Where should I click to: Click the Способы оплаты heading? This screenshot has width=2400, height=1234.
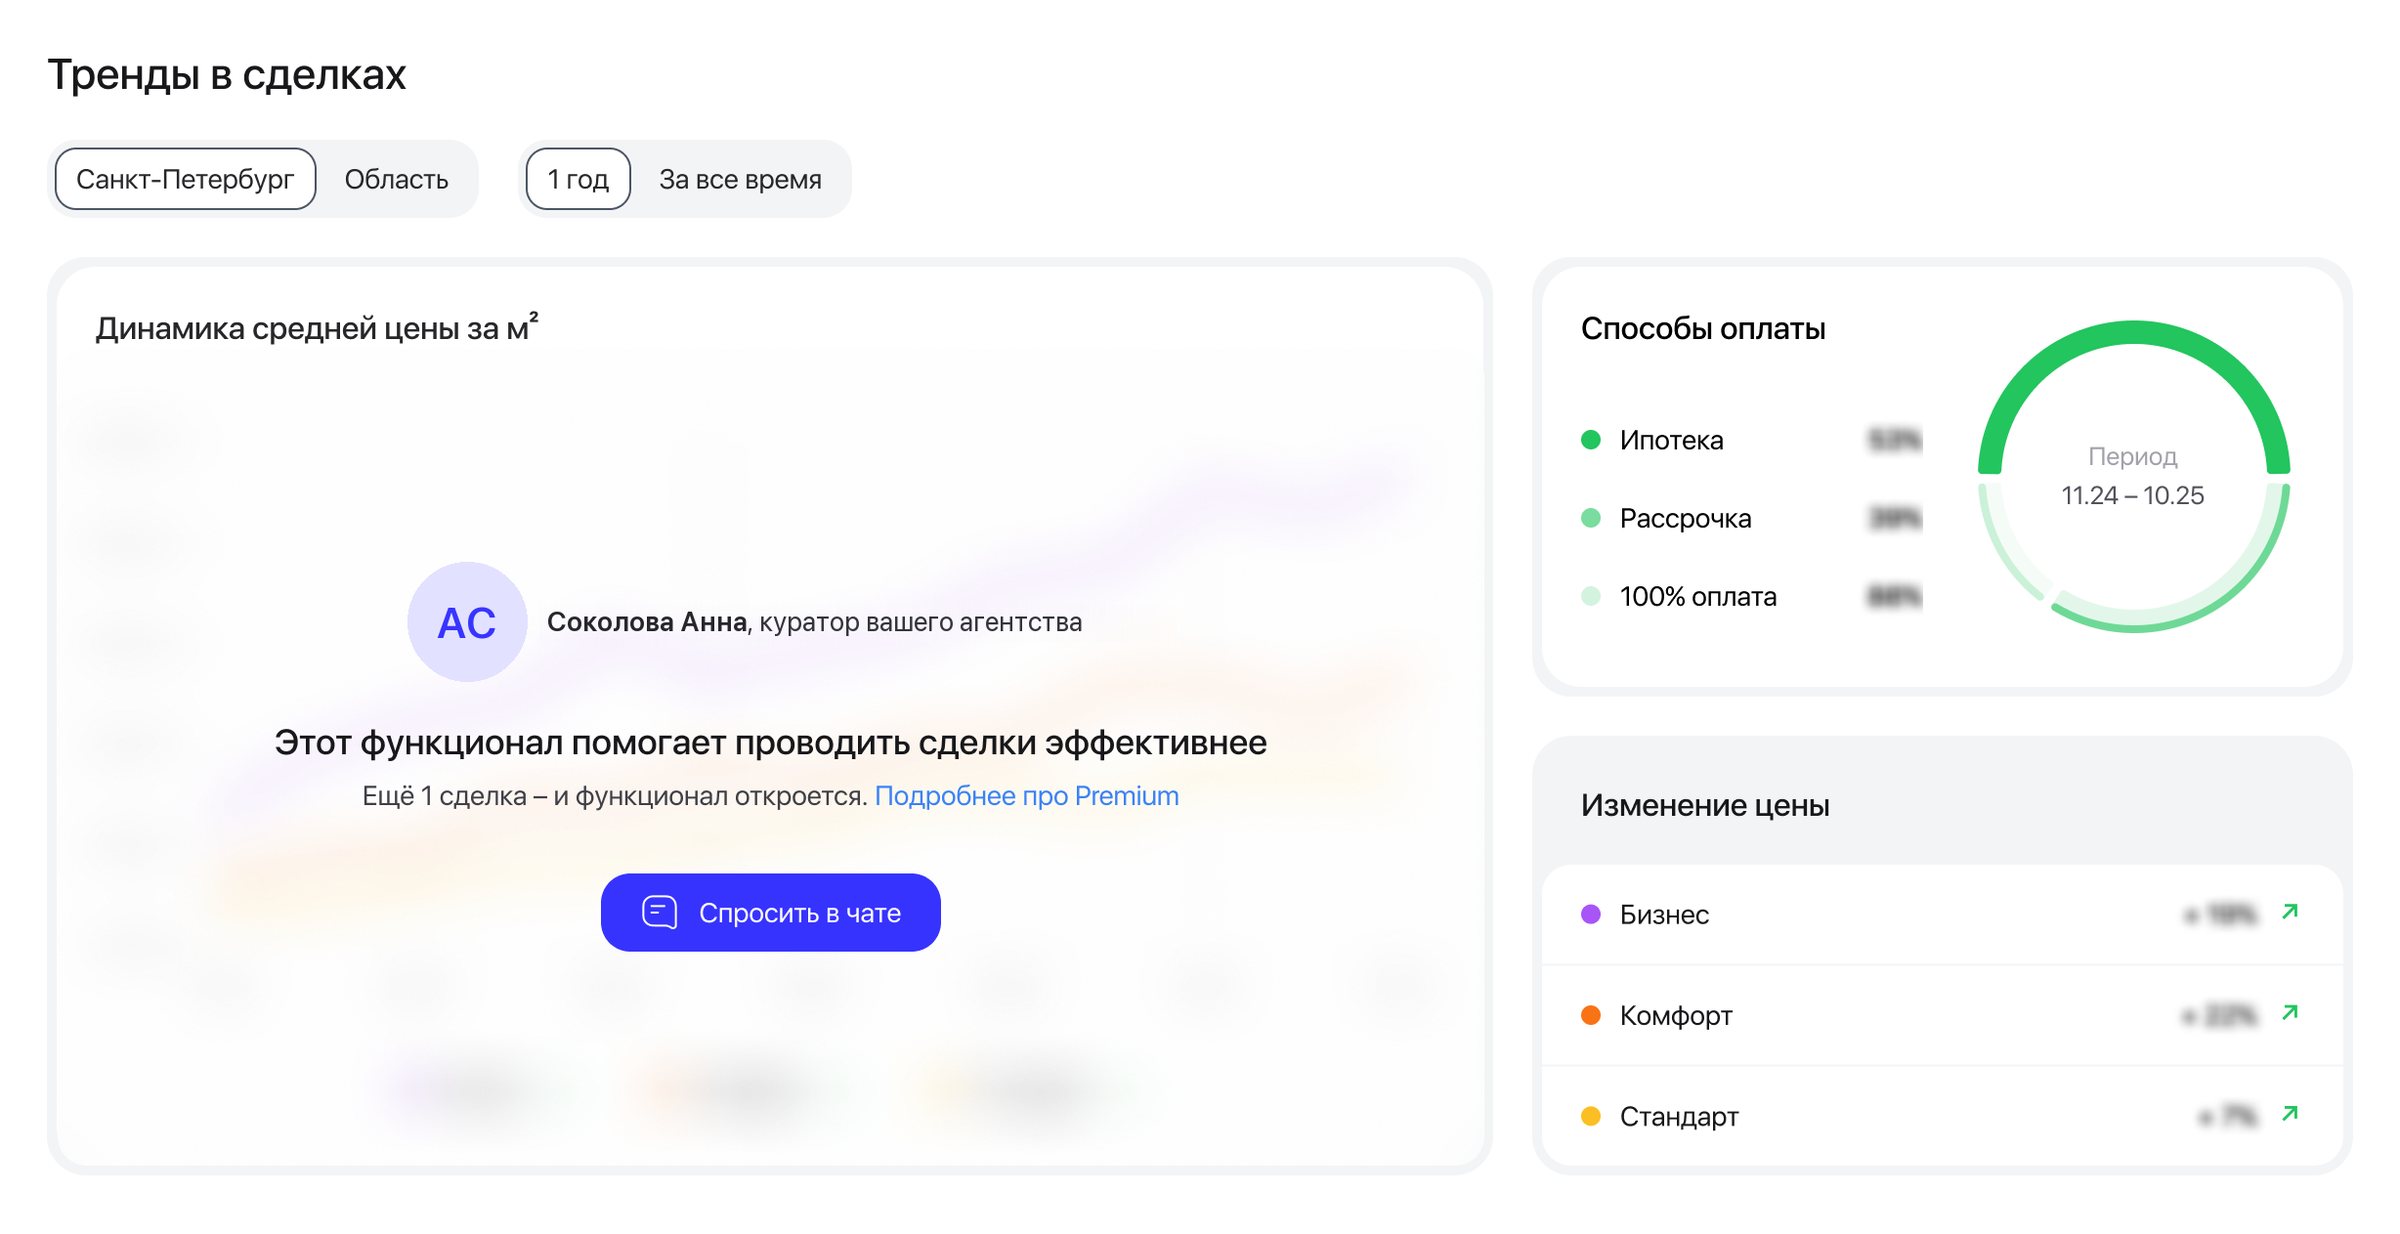click(x=1703, y=329)
